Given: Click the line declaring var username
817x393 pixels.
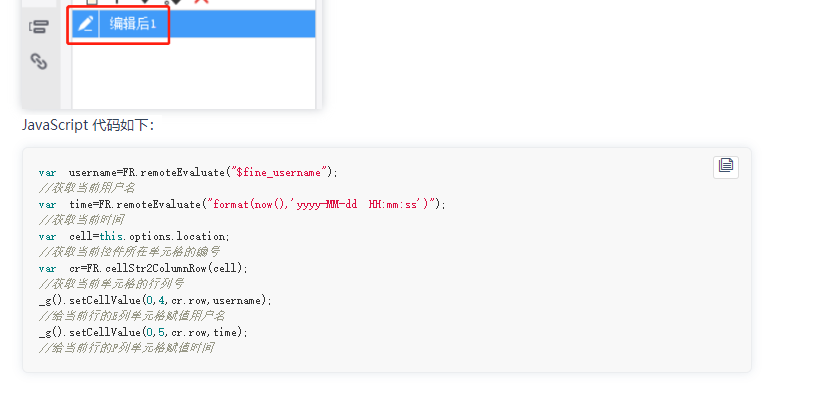Looking at the screenshot, I should 188,173.
